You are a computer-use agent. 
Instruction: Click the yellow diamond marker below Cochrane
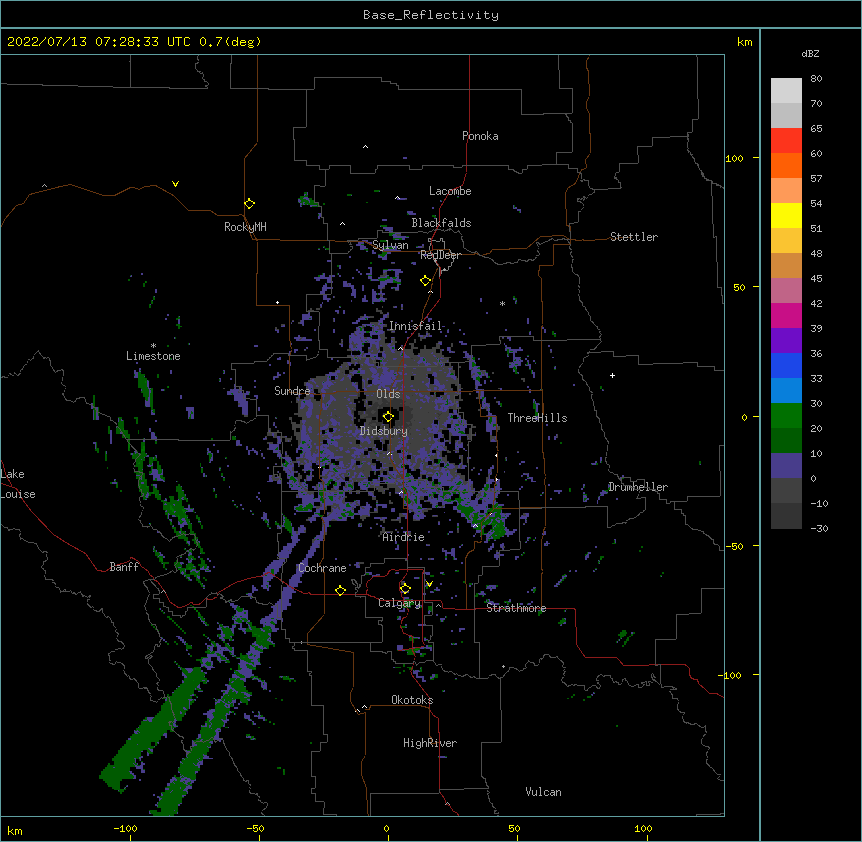click(340, 590)
